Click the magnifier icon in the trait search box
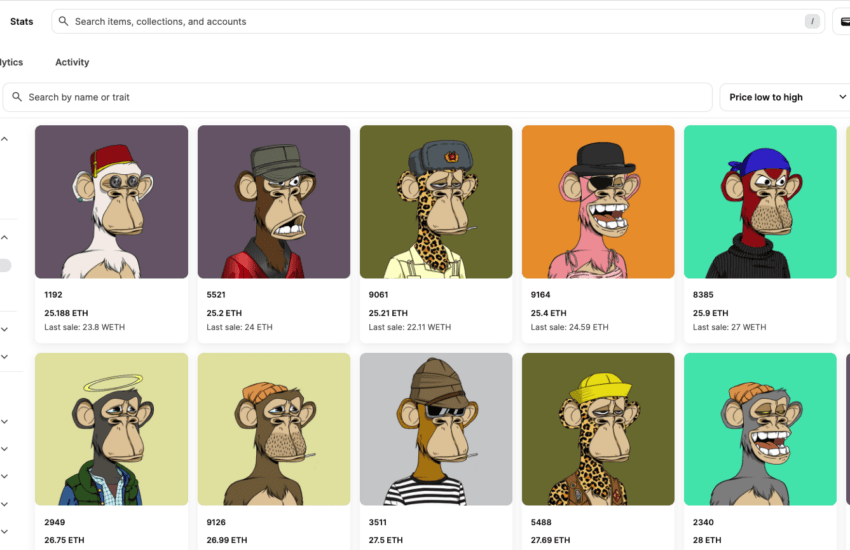Screen dimensions: 850x550 [x=17, y=97]
